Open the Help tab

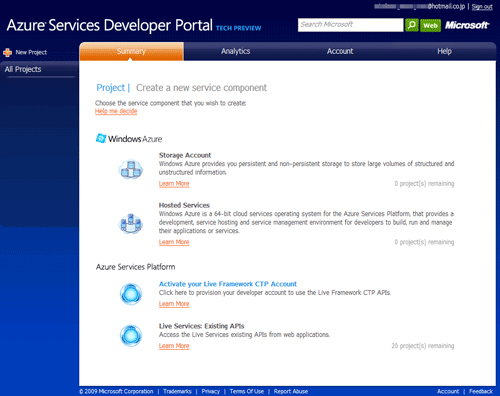point(444,51)
